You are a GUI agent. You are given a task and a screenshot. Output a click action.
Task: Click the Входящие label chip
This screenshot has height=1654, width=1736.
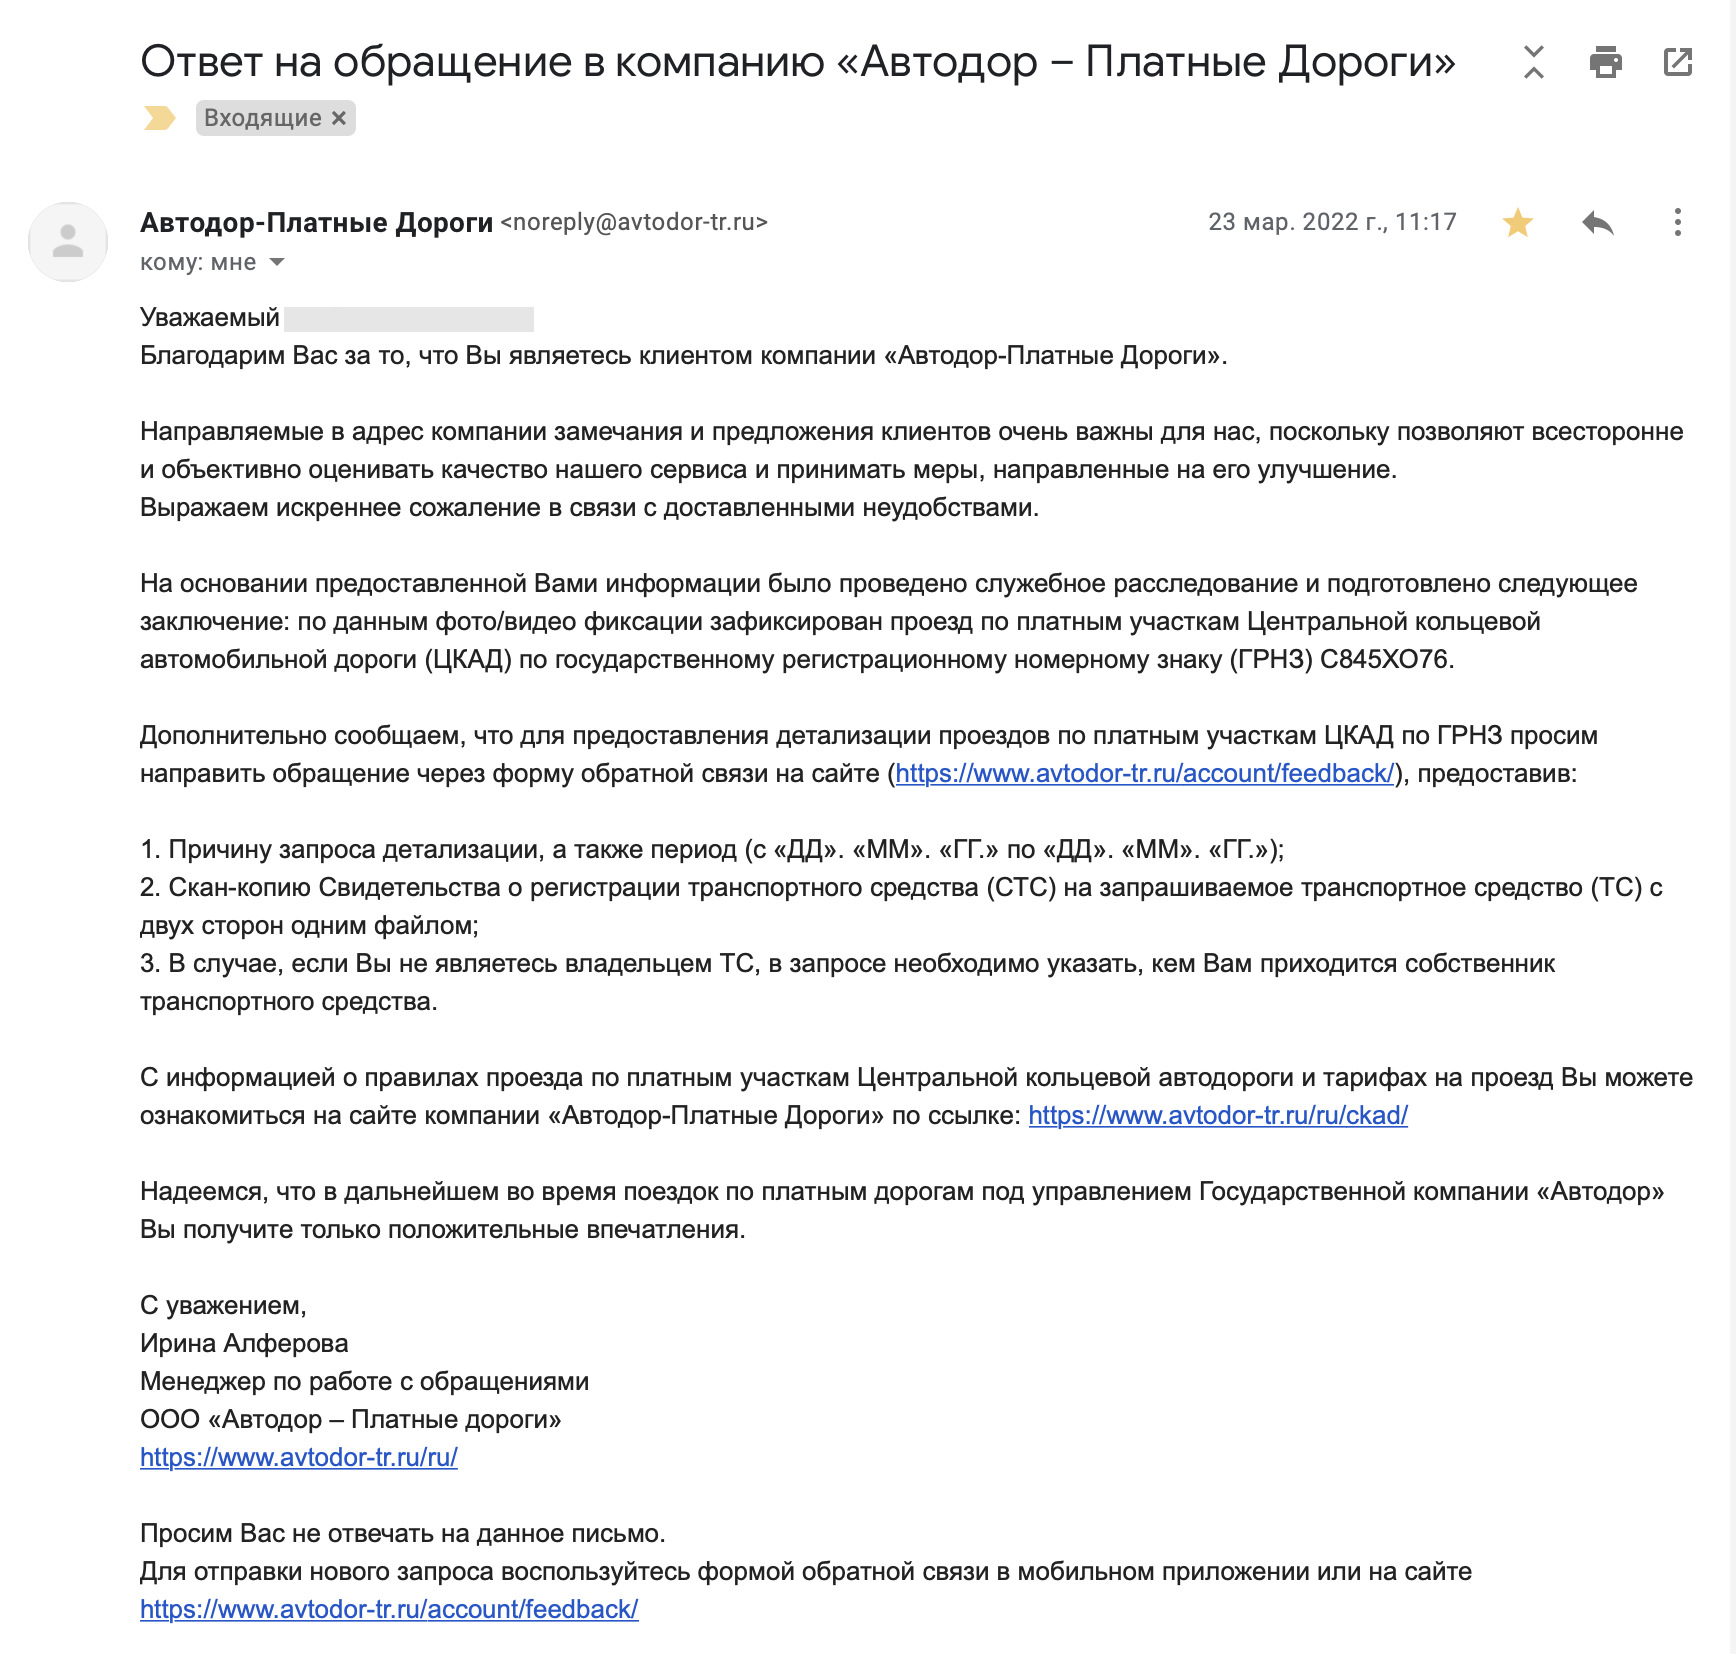[262, 118]
